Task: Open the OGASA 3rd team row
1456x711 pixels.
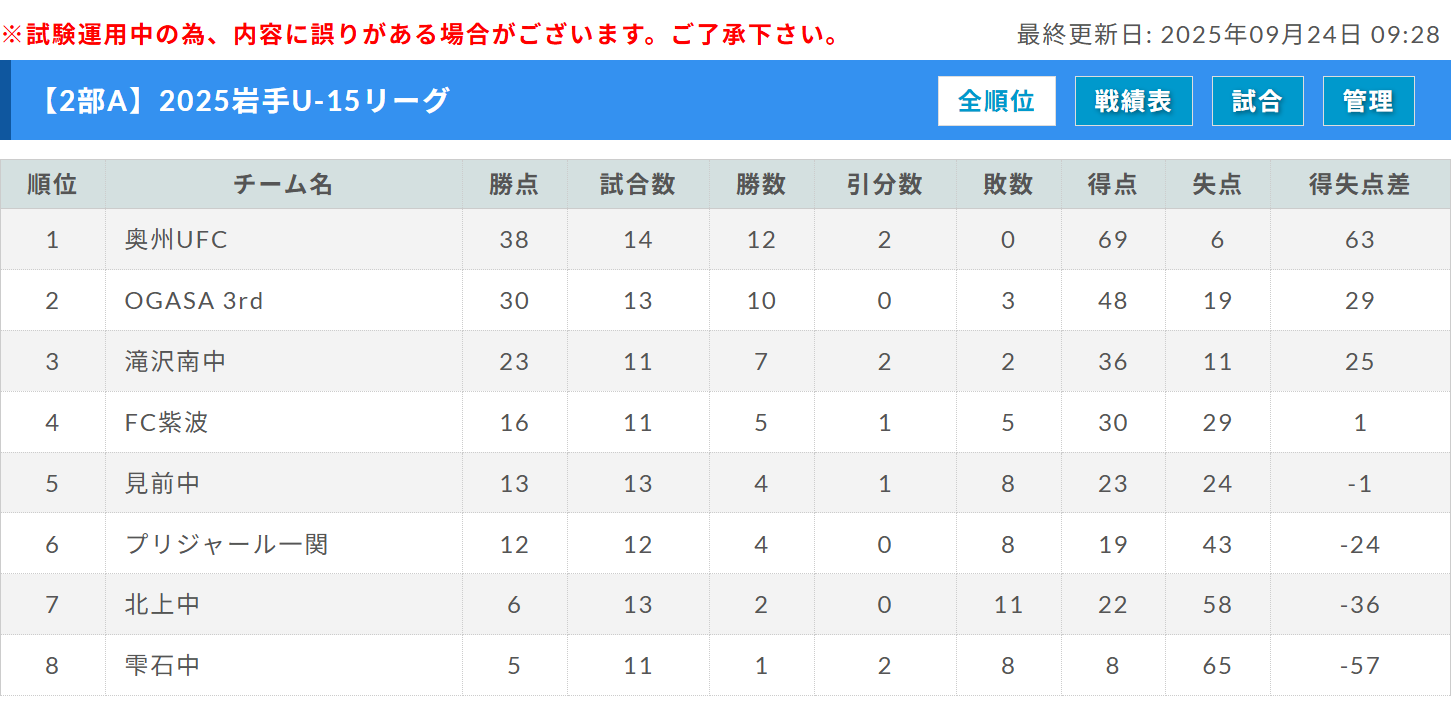Action: click(194, 301)
